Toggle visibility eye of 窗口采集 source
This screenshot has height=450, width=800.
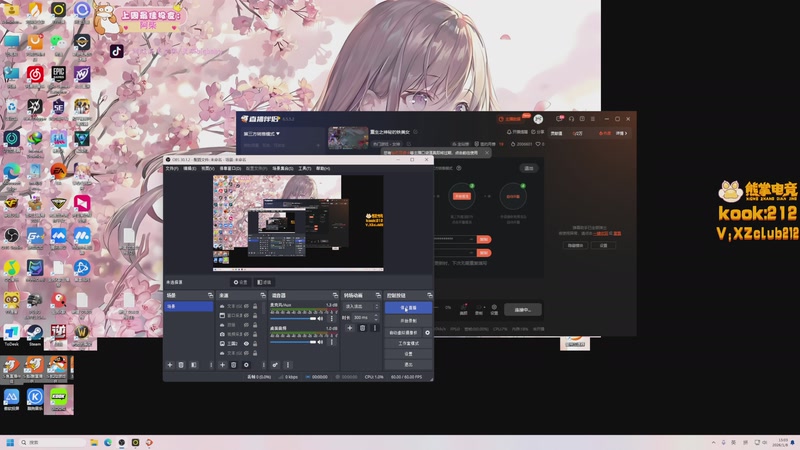[246, 316]
